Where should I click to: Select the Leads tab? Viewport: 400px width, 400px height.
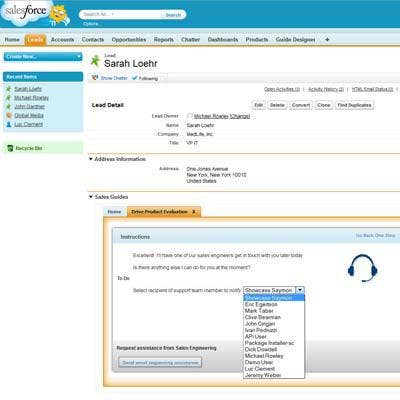coord(35,39)
